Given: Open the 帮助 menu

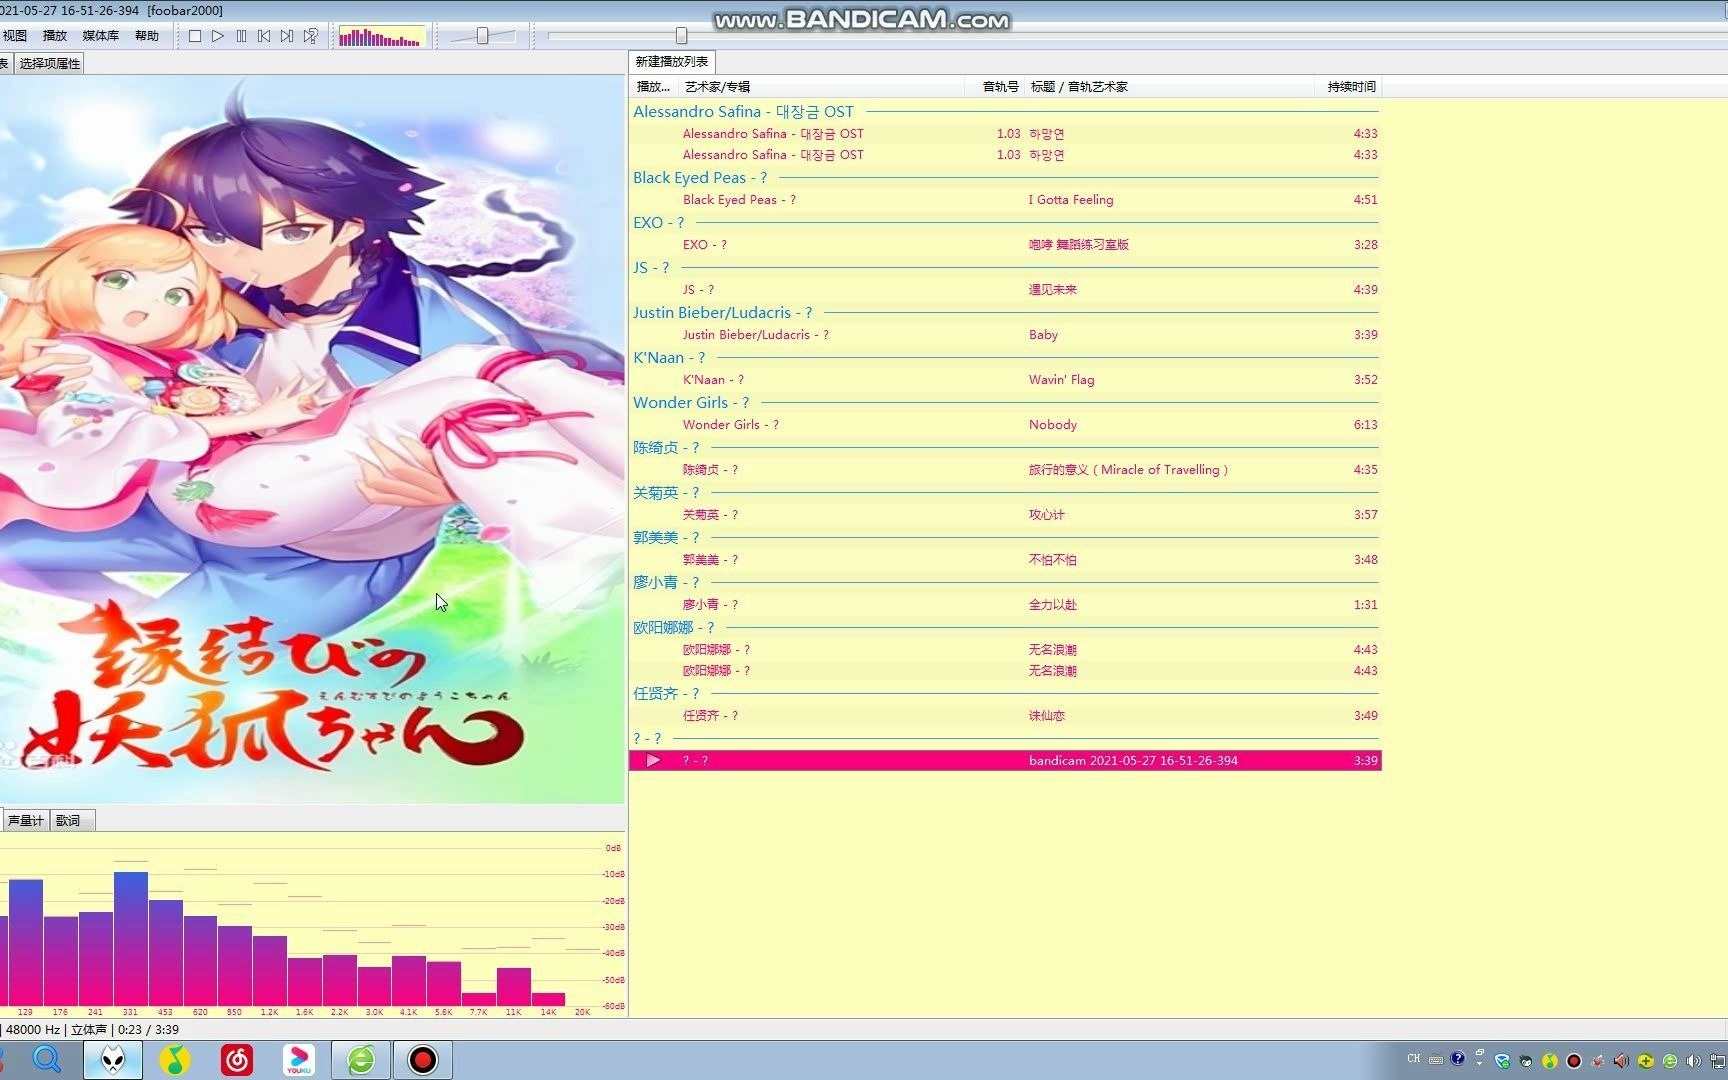Looking at the screenshot, I should (x=147, y=36).
